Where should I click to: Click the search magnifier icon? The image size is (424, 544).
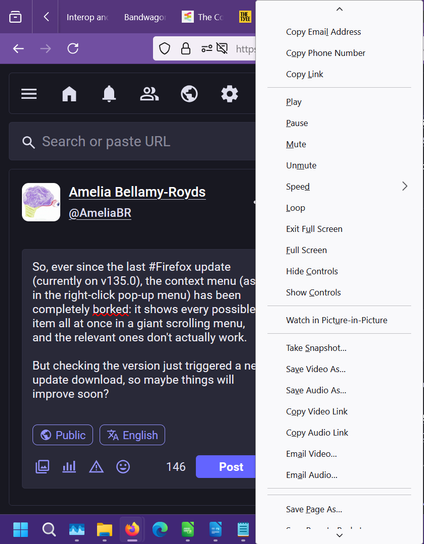28,142
